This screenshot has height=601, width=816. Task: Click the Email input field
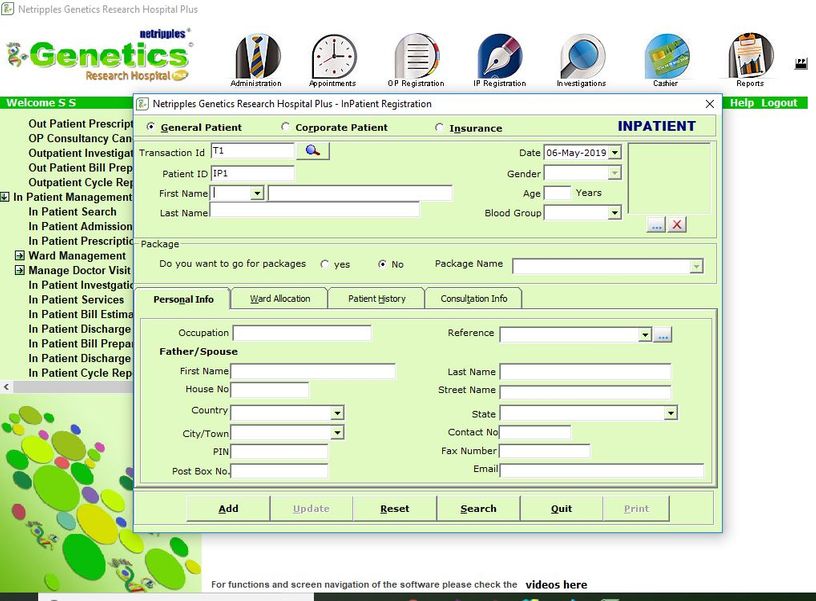pos(602,470)
